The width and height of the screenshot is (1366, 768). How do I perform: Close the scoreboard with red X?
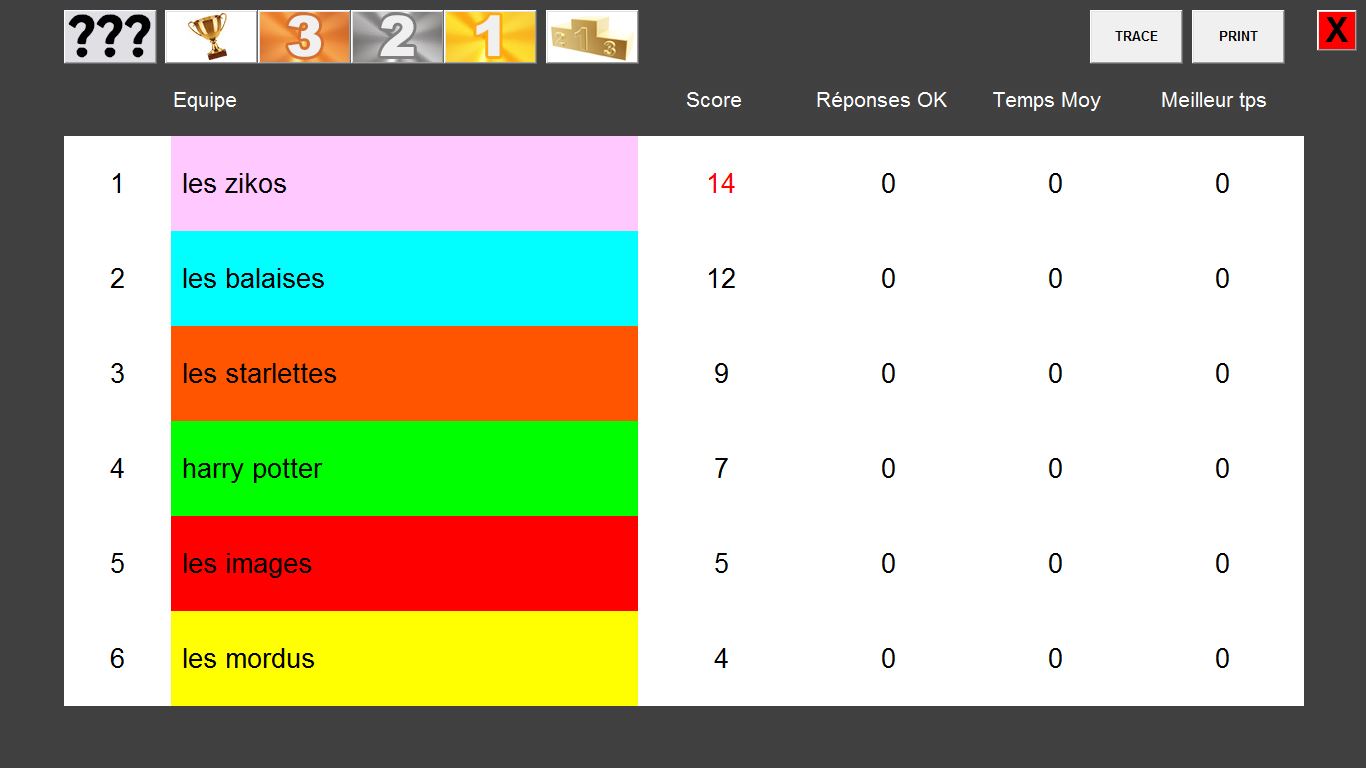coord(1336,31)
